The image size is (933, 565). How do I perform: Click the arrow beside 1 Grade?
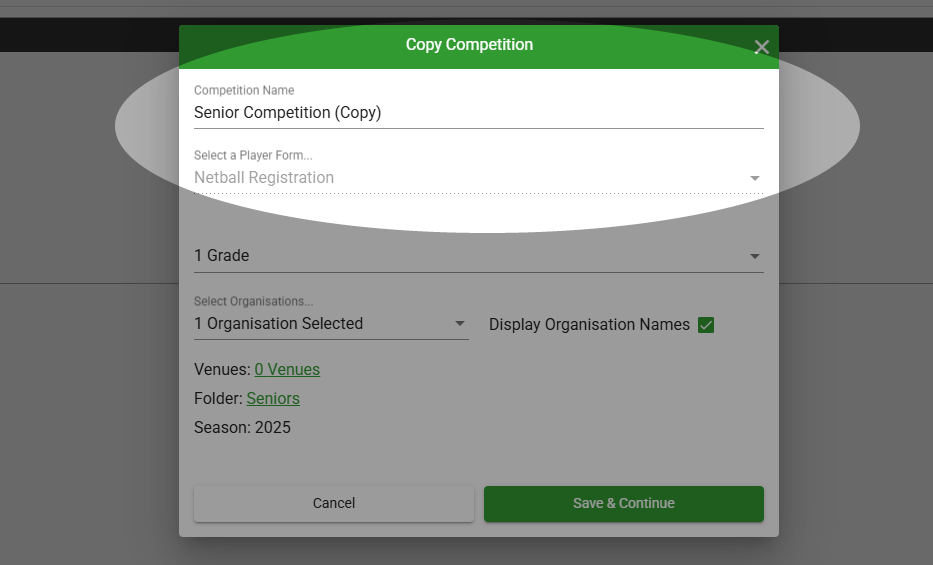point(755,257)
